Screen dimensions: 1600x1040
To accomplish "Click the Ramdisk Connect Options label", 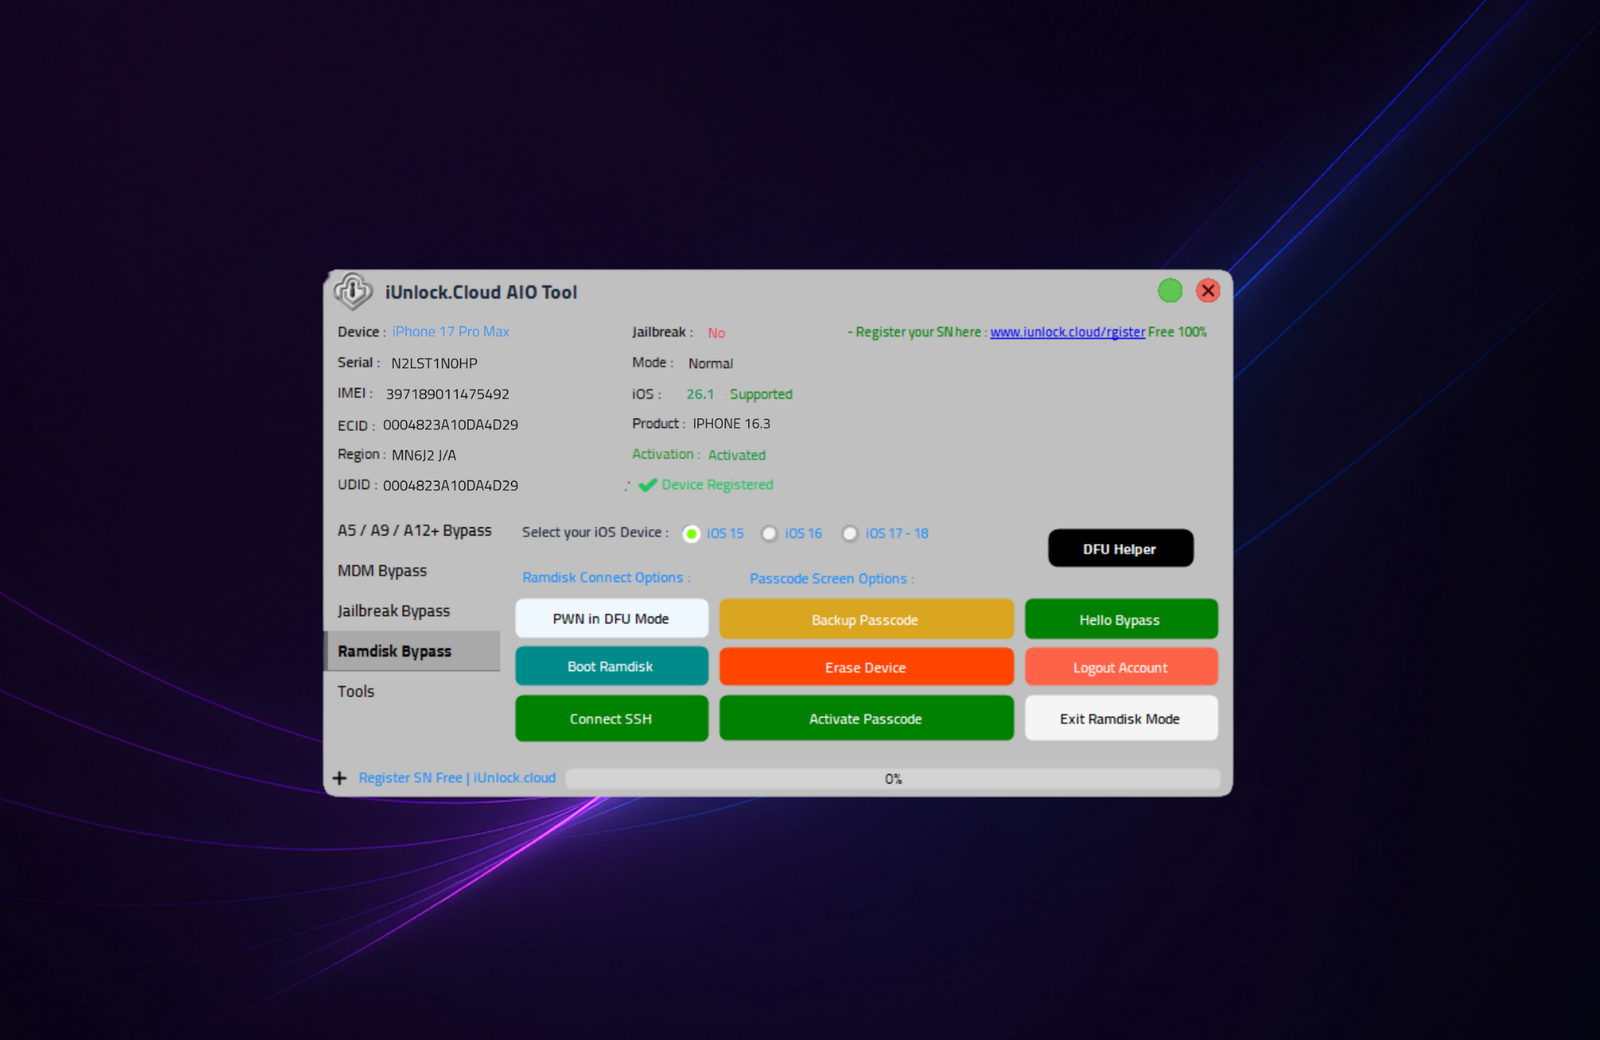I will [606, 578].
